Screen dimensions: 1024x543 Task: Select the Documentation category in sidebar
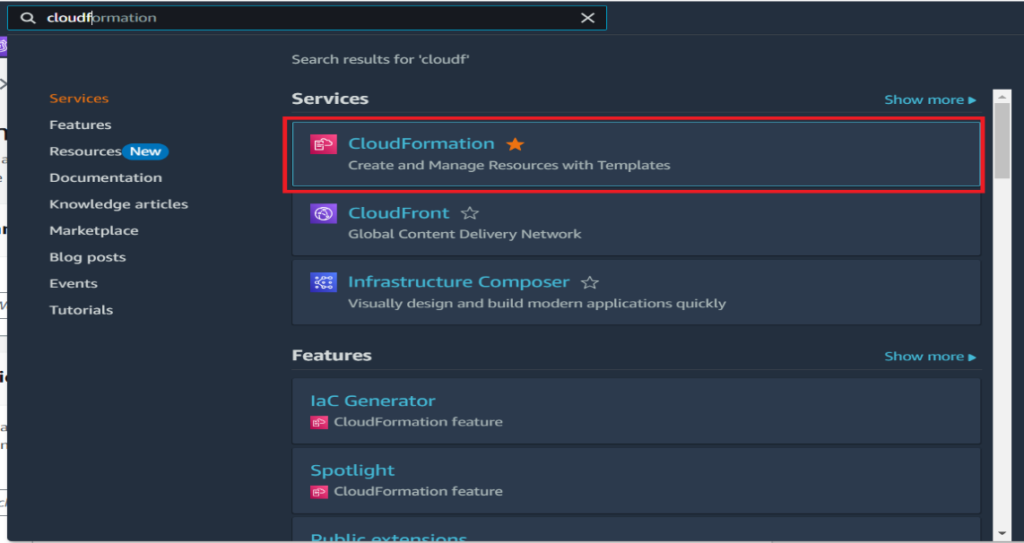105,178
